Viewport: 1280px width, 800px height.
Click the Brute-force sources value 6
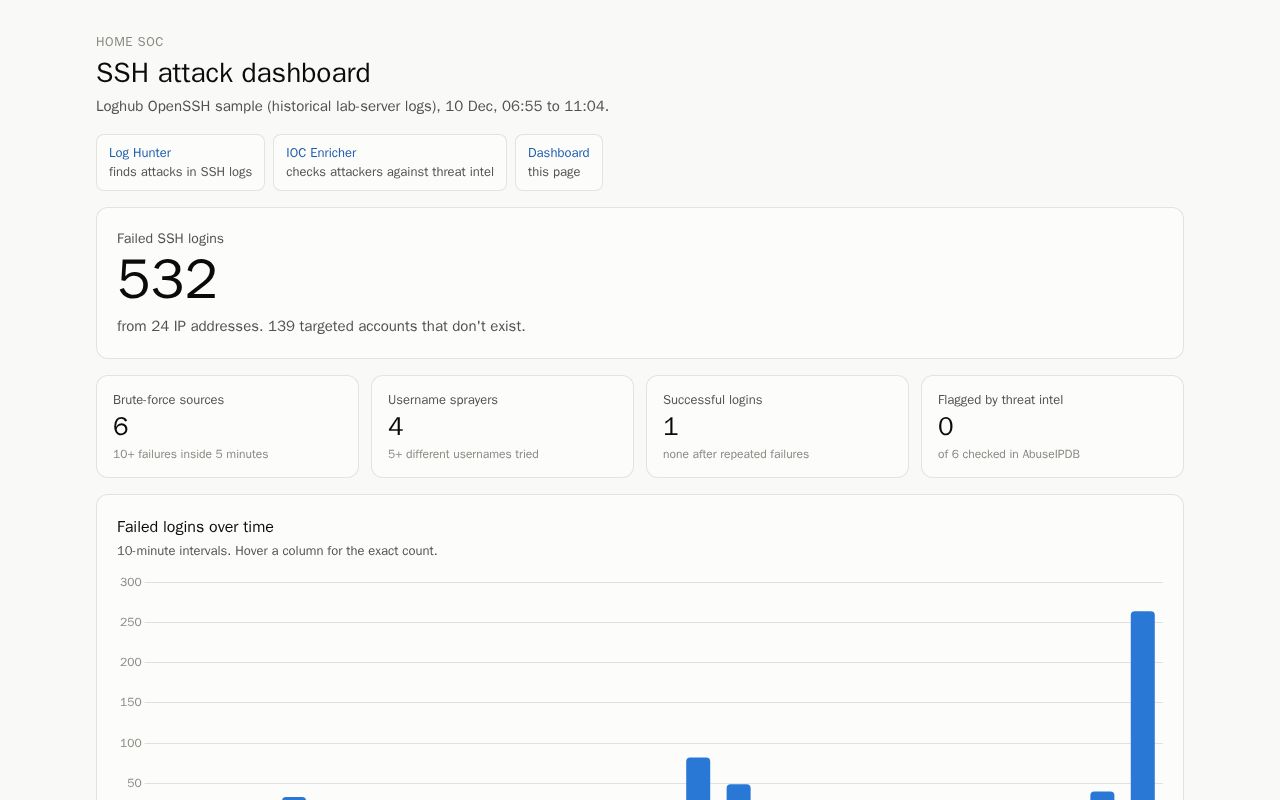click(121, 427)
